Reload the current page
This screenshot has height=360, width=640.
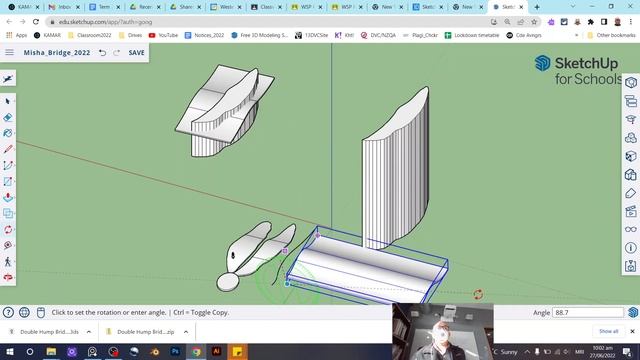(36, 22)
